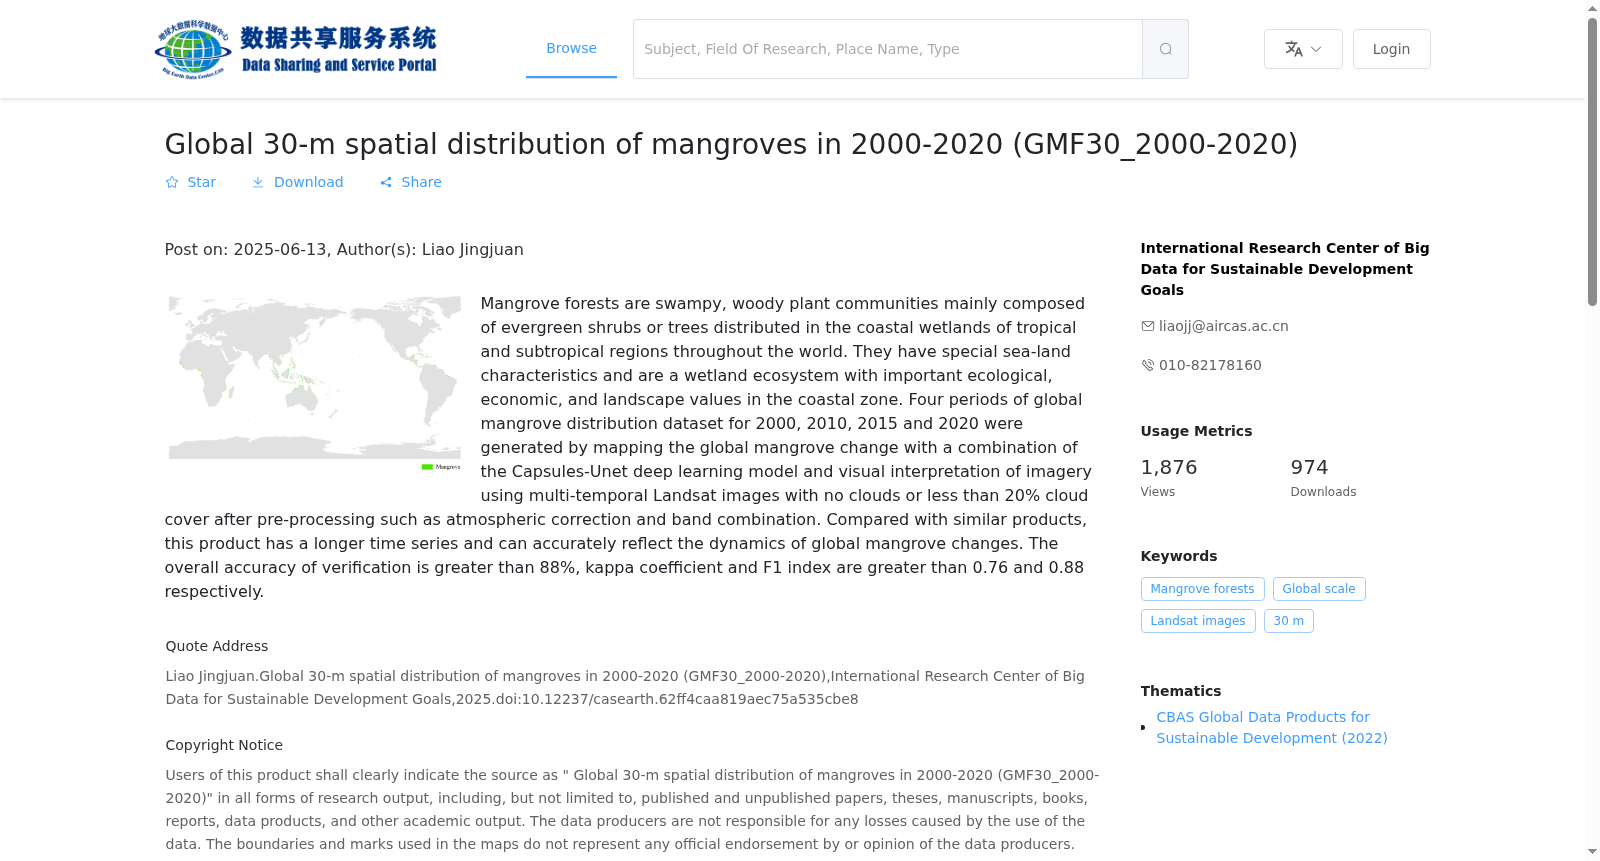This screenshot has height=861, width=1600.
Task: Click the Star icon under the title
Action: 172,182
